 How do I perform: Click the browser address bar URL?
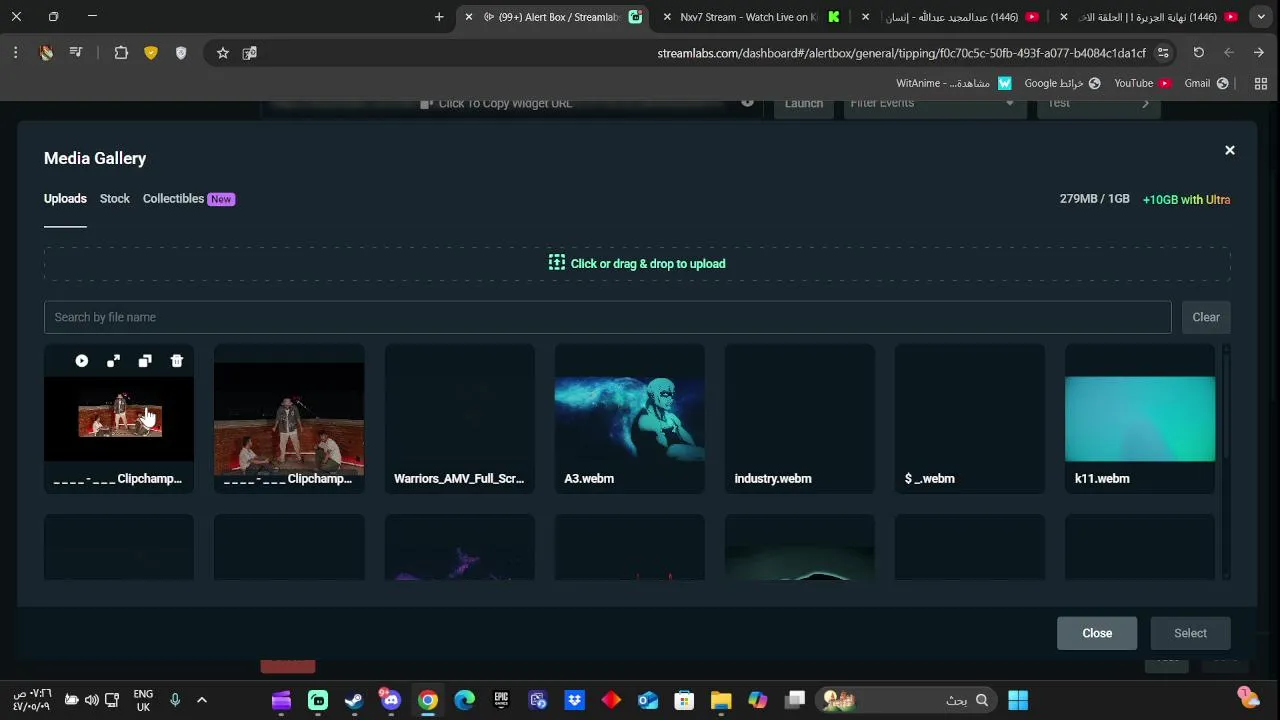point(902,53)
